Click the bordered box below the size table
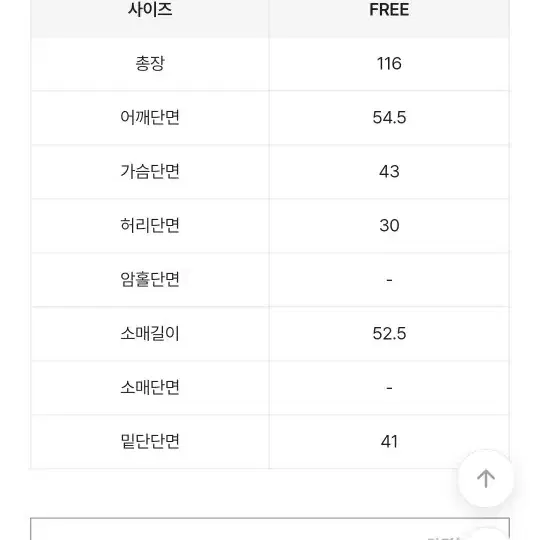Viewport: 540px width, 540px height. pos(270,529)
